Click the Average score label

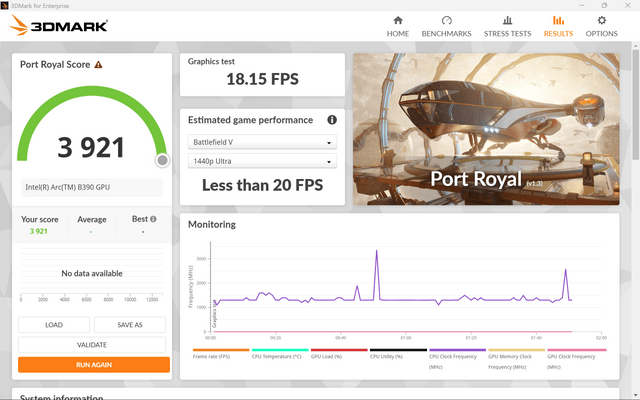point(92,220)
